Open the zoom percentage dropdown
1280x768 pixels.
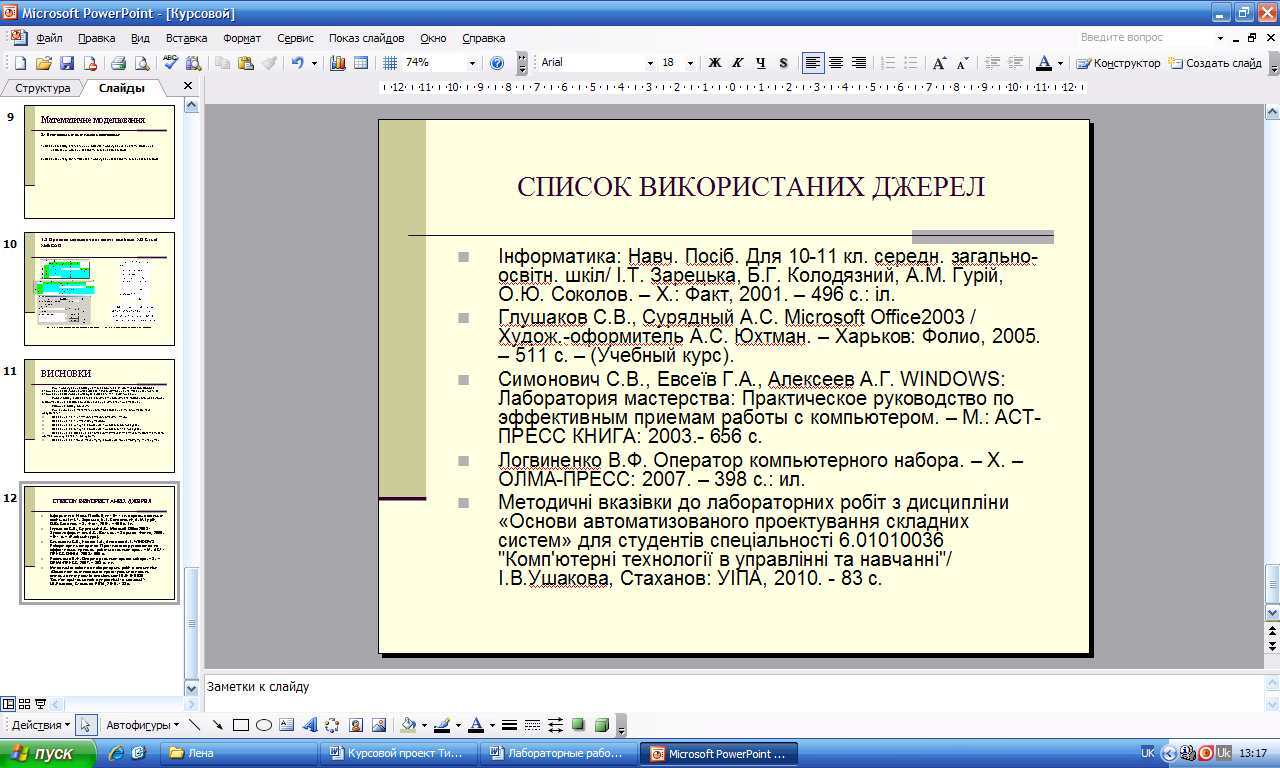coord(472,63)
